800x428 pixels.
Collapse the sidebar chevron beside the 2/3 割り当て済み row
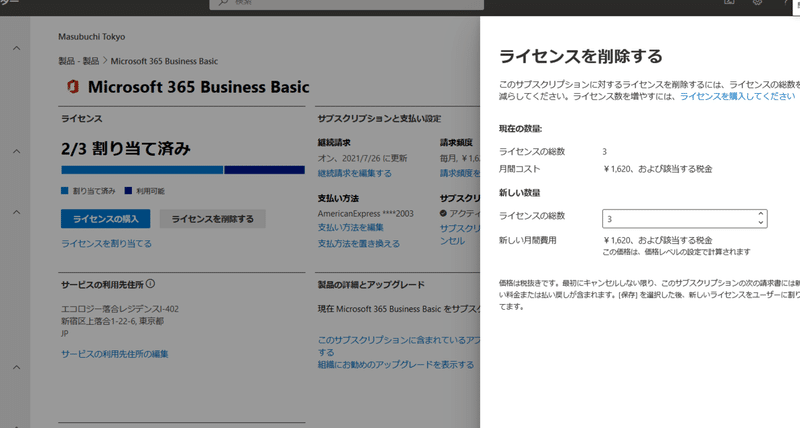(16, 152)
